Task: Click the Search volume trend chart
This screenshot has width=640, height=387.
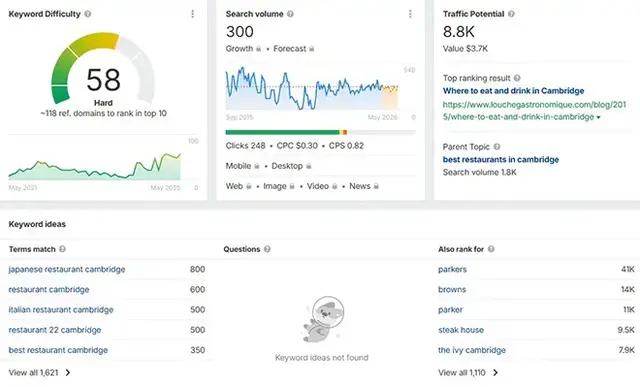Action: pos(312,89)
